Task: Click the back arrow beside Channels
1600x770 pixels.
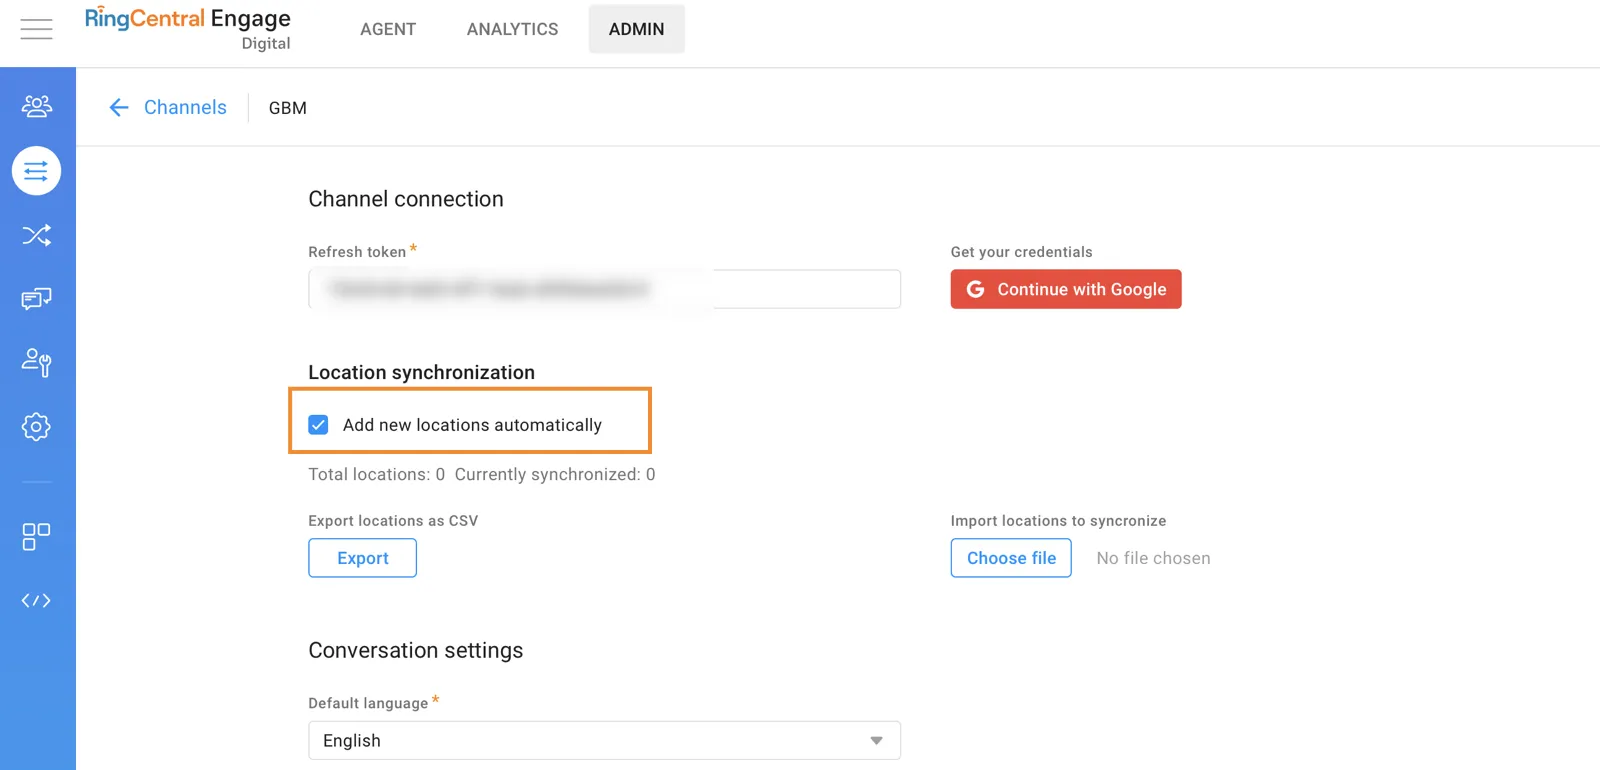Action: pos(119,108)
